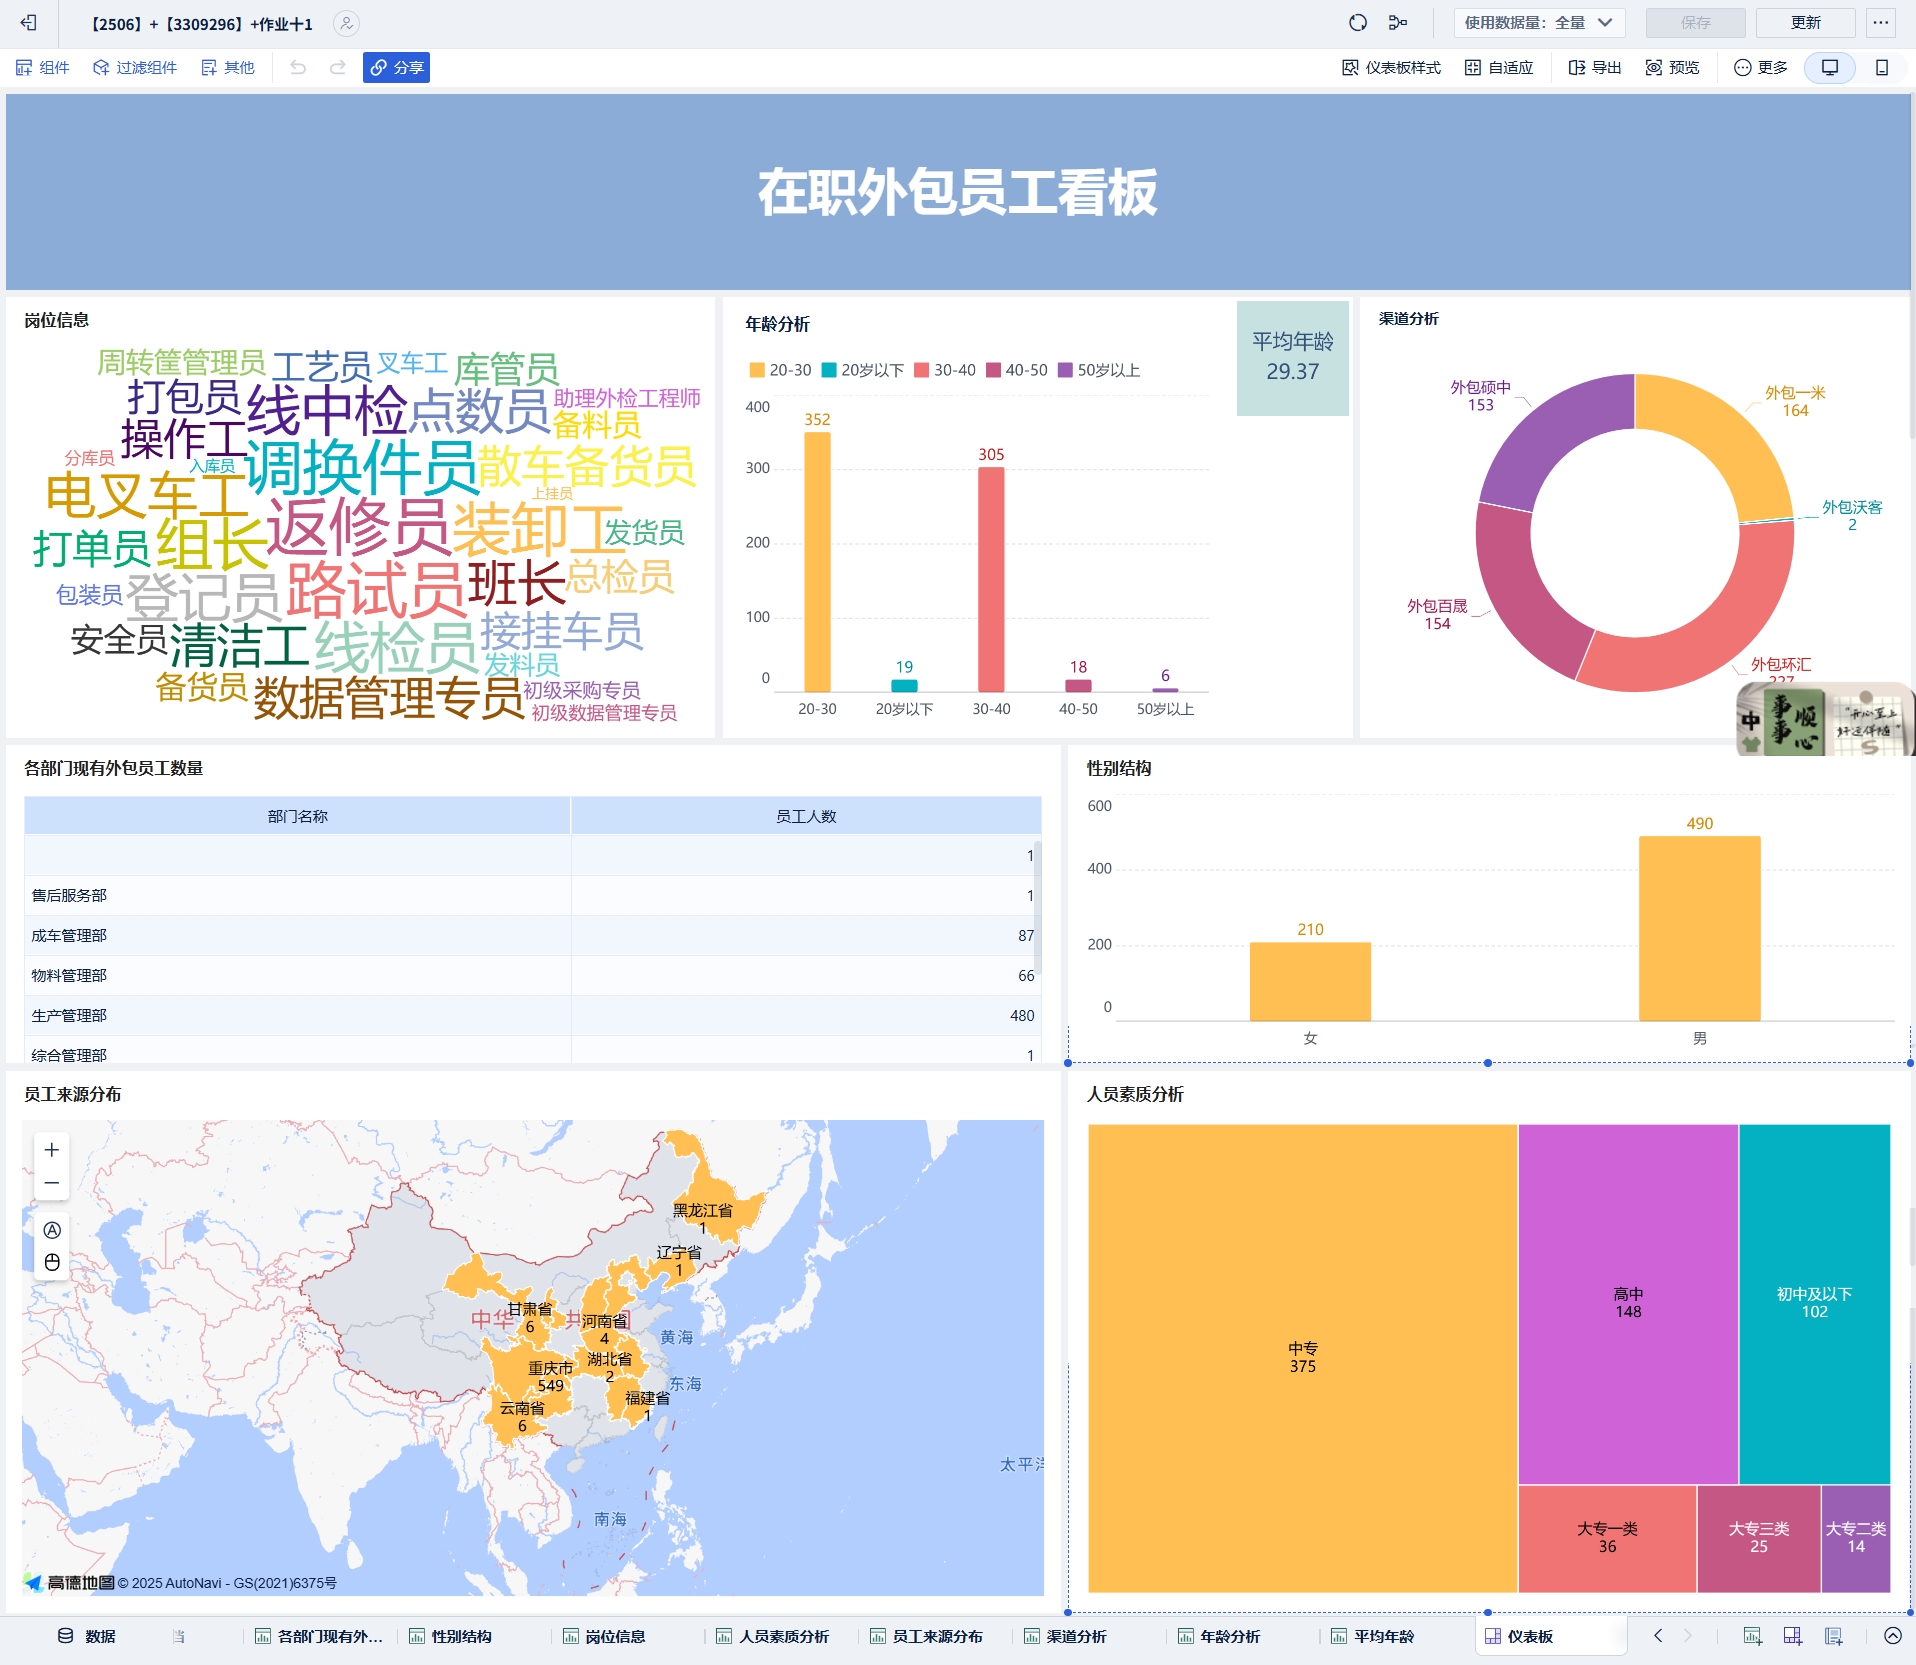The image size is (1916, 1665).
Task: Open the collaborator user icon beside title
Action: (346, 23)
